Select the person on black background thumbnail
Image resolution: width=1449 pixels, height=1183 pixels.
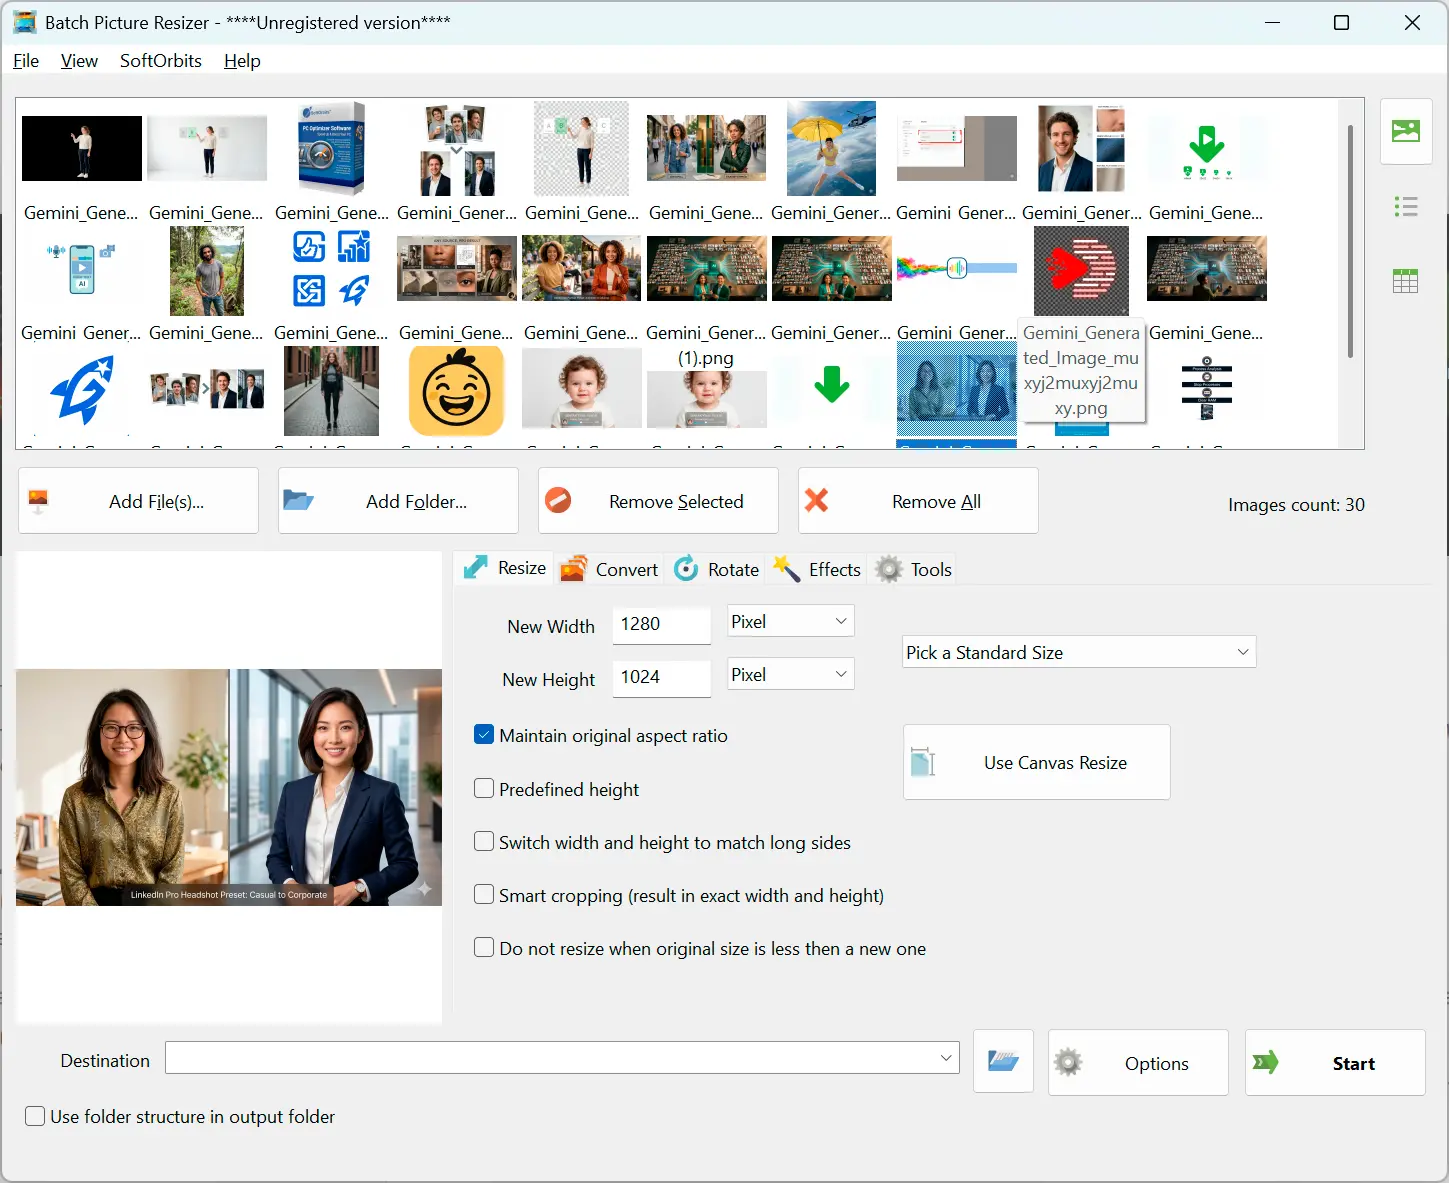81,148
